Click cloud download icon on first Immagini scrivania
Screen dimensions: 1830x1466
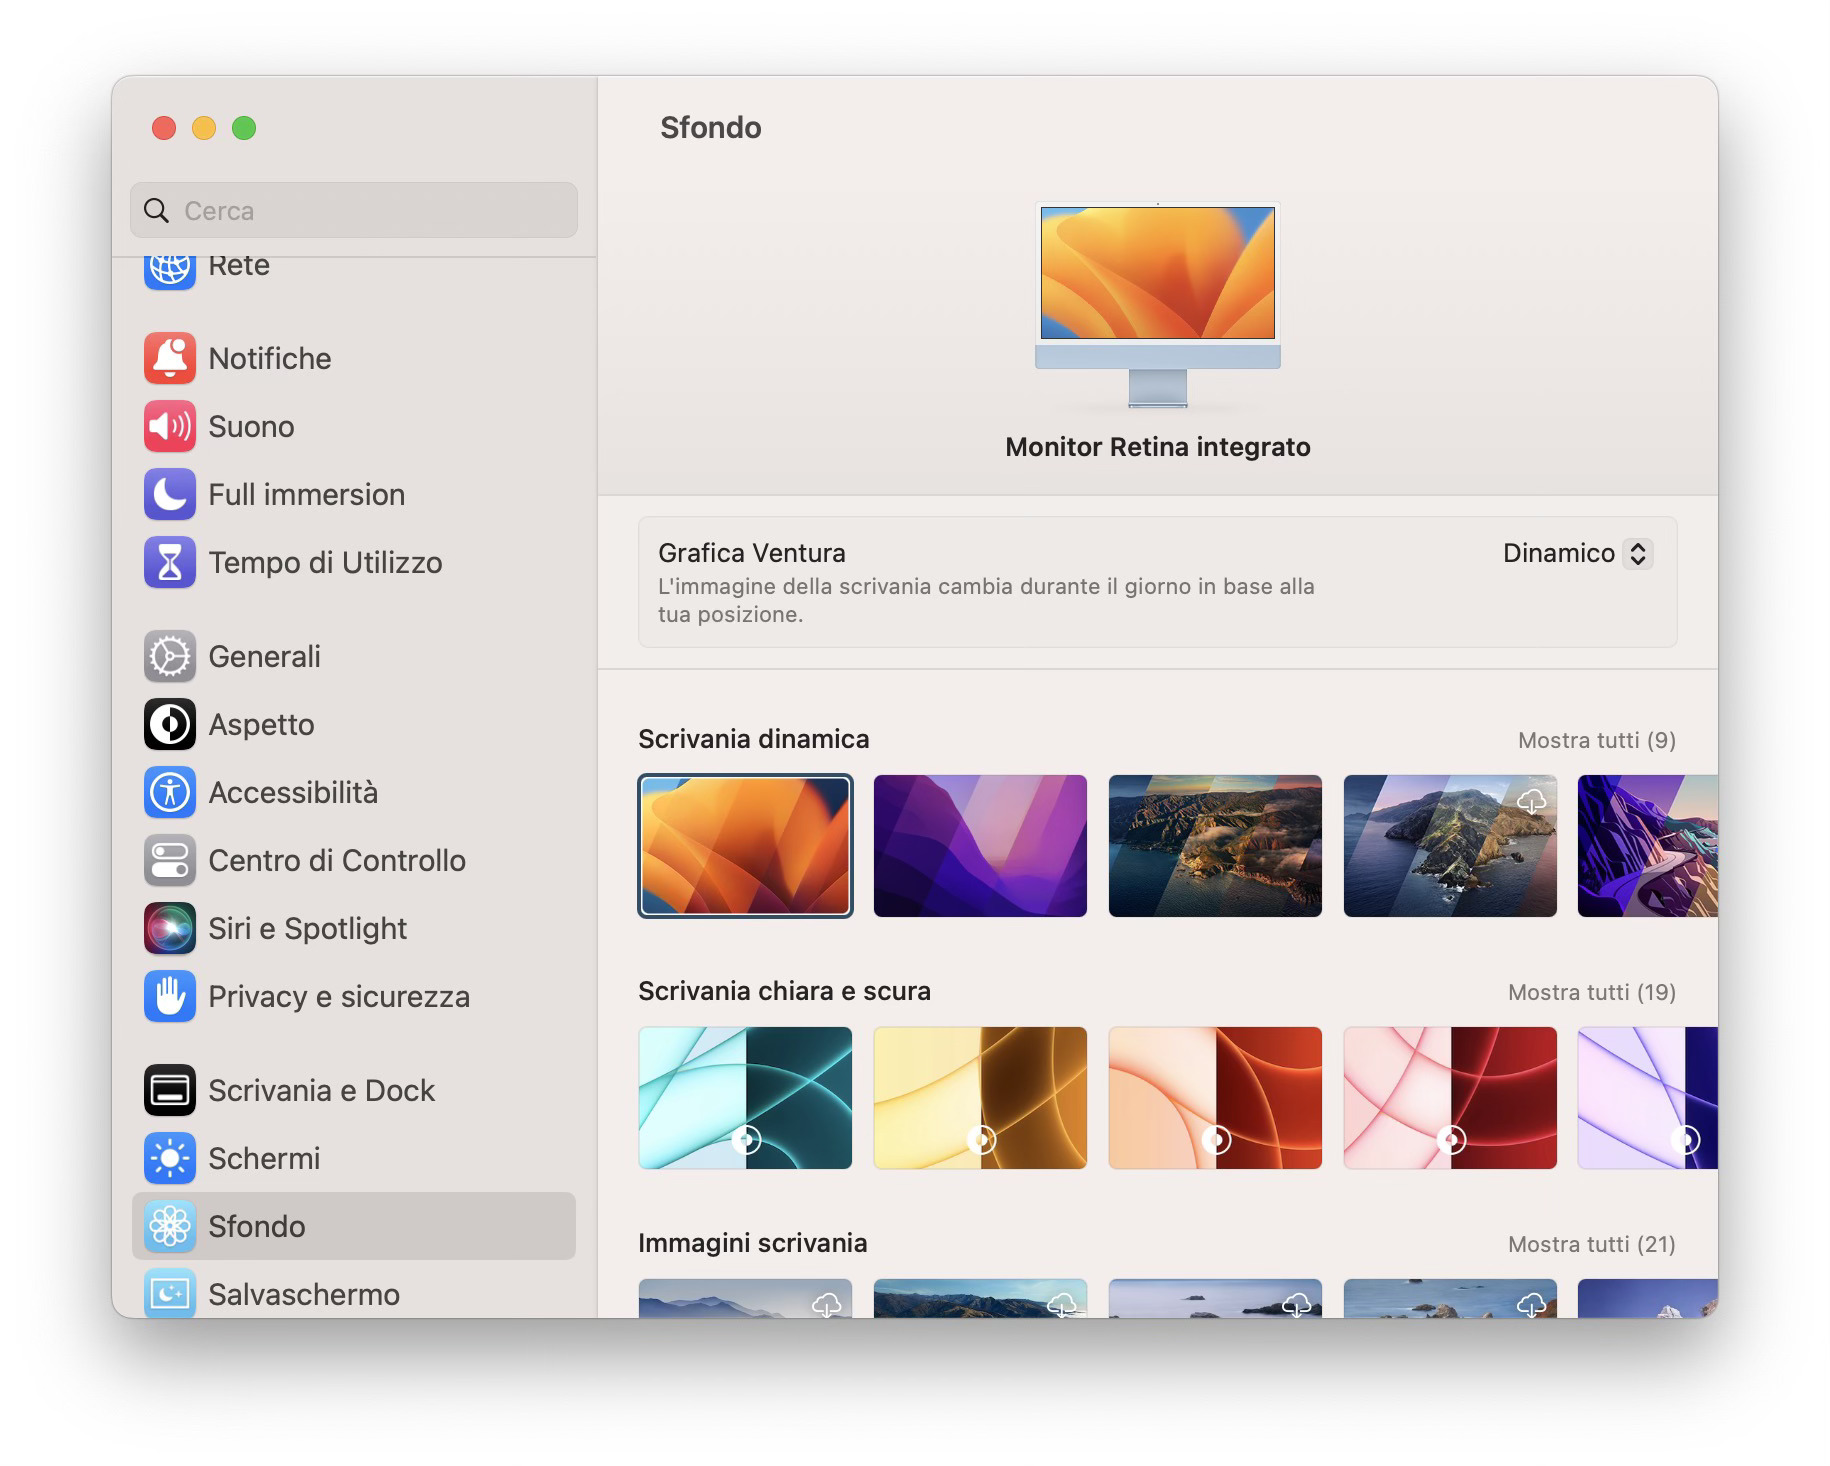[827, 1304]
